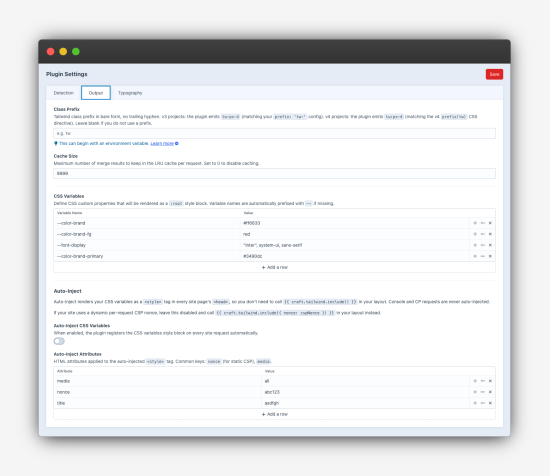Image resolution: width=550 pixels, height=476 pixels.
Task: Click the lightbulb tip icon under Class Prefix
Action: pyautogui.click(x=55, y=143)
